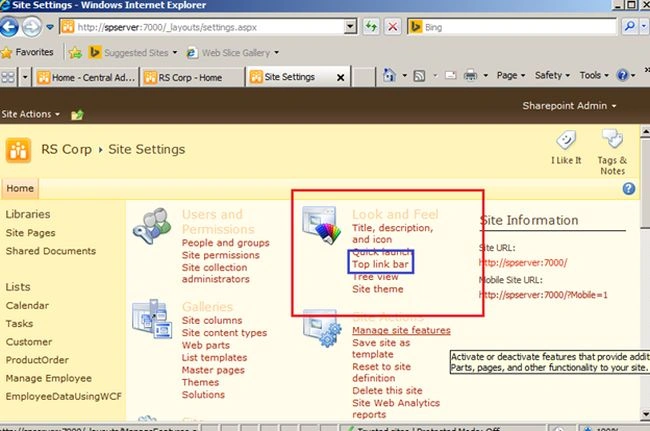Click the address bar URL field

pyautogui.click(x=203, y=27)
